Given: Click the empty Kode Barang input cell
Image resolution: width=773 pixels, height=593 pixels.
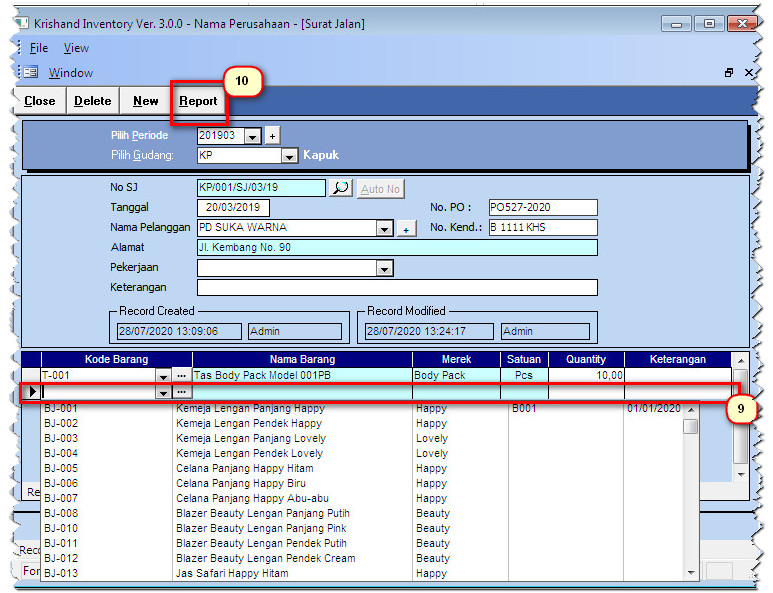Looking at the screenshot, I should click(x=99, y=392).
